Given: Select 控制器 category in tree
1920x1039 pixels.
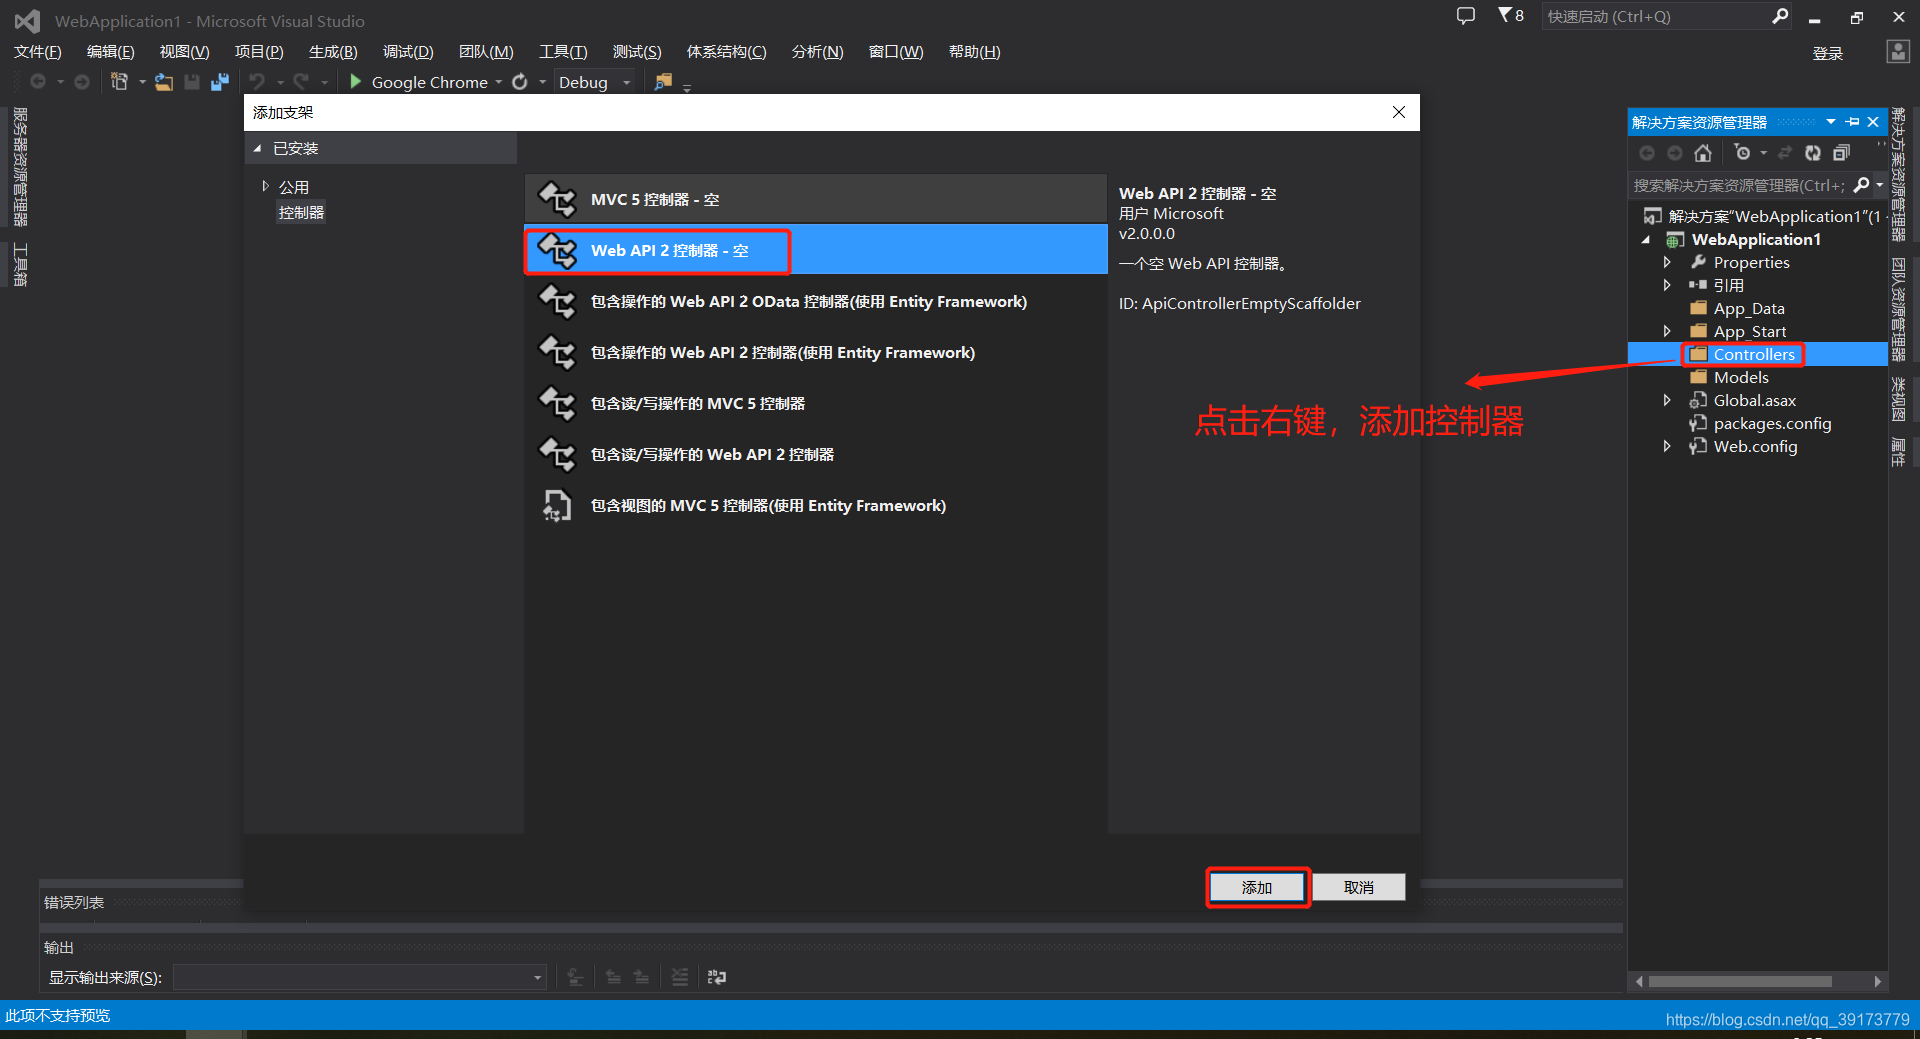Looking at the screenshot, I should click(301, 212).
